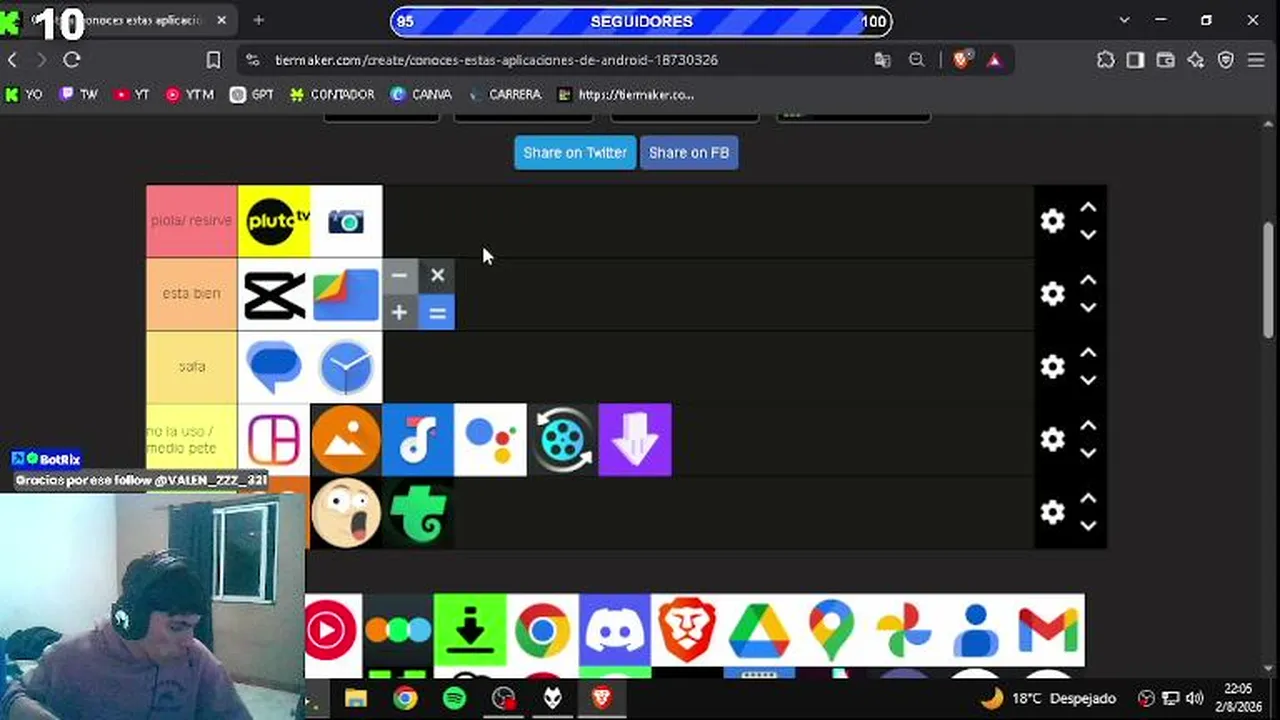The image size is (1280, 720).
Task: Select the Google Assistant tile
Action: (x=490, y=440)
